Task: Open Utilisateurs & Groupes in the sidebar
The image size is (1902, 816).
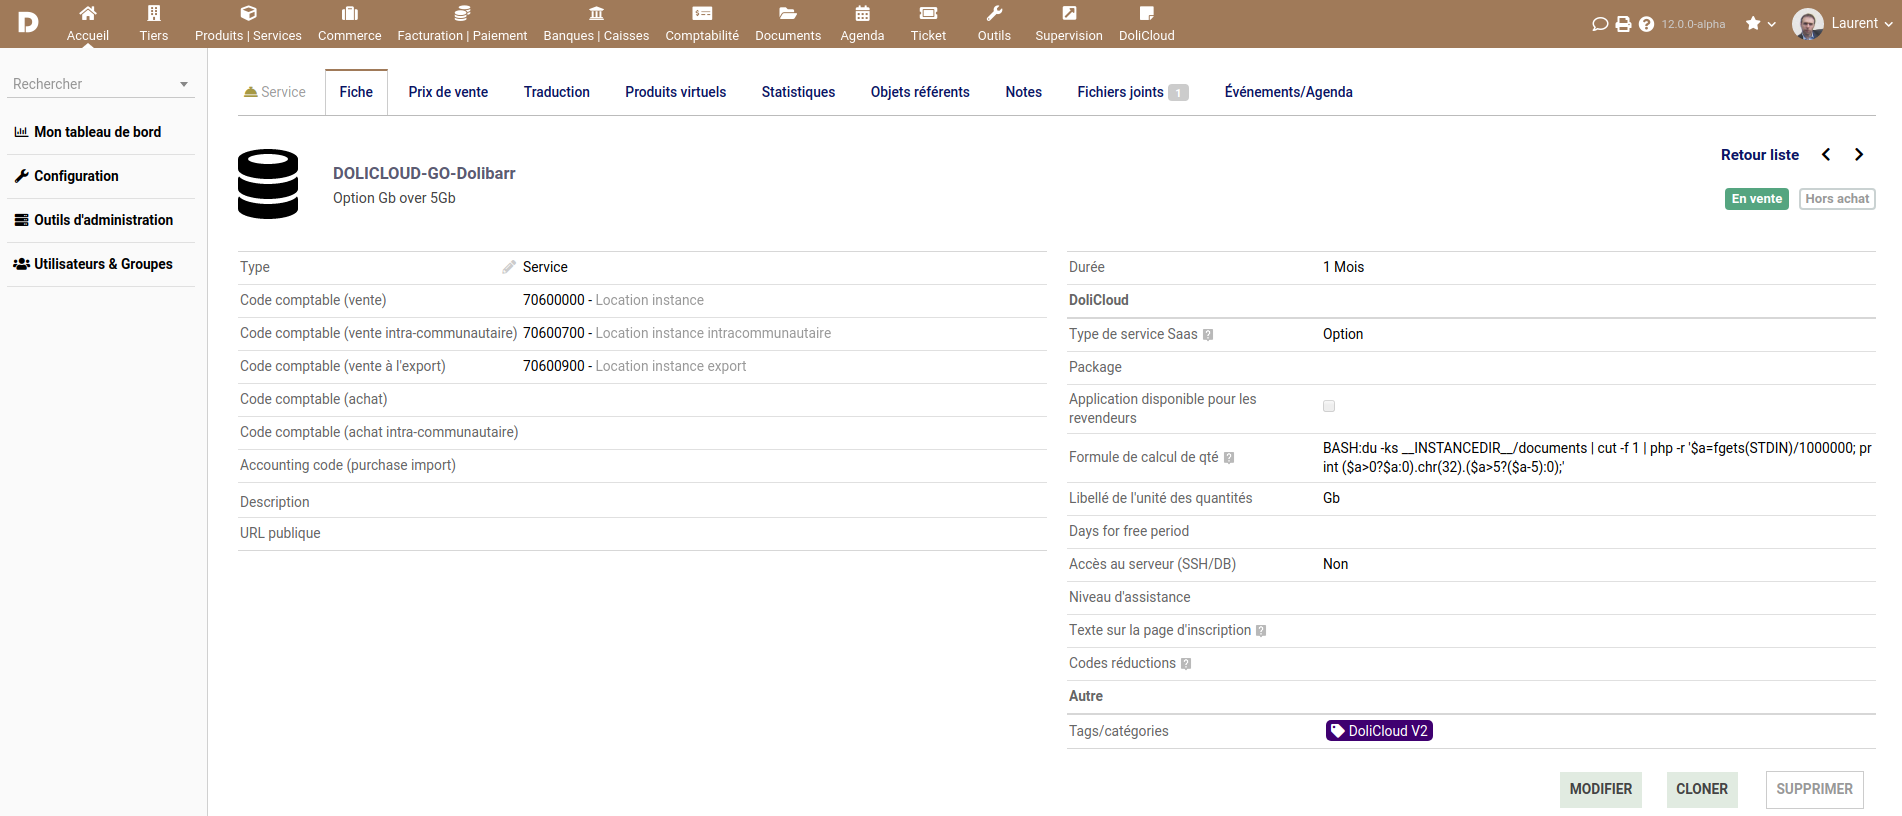Action: point(103,264)
